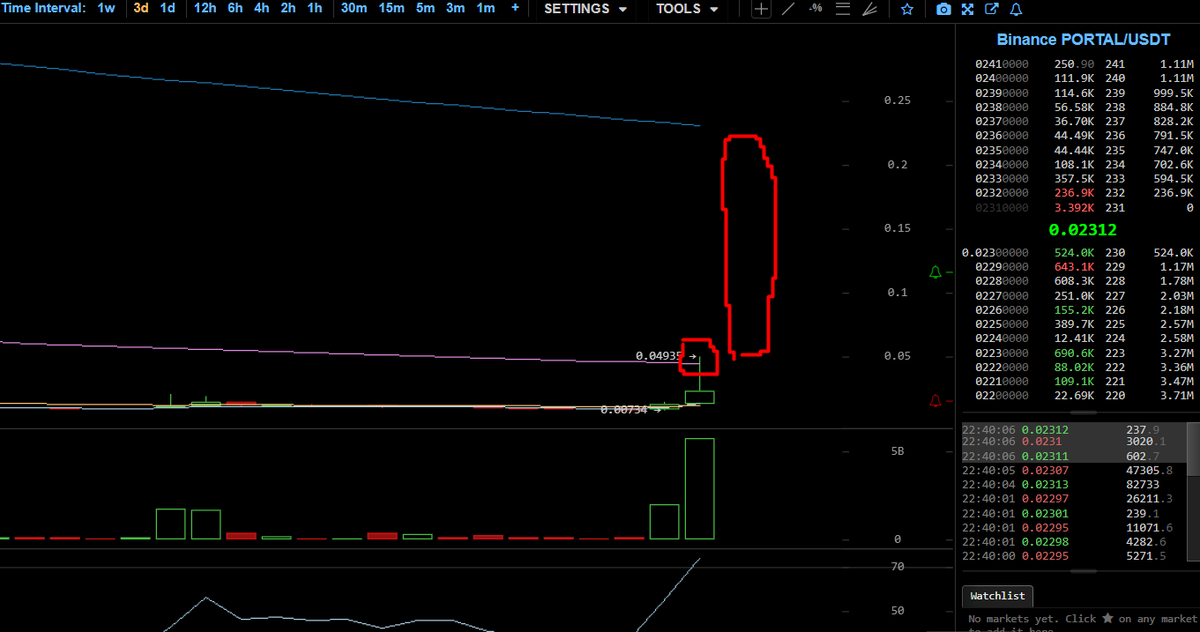Open the Watchlist tab
This screenshot has width=1200, height=632.
tap(997, 595)
